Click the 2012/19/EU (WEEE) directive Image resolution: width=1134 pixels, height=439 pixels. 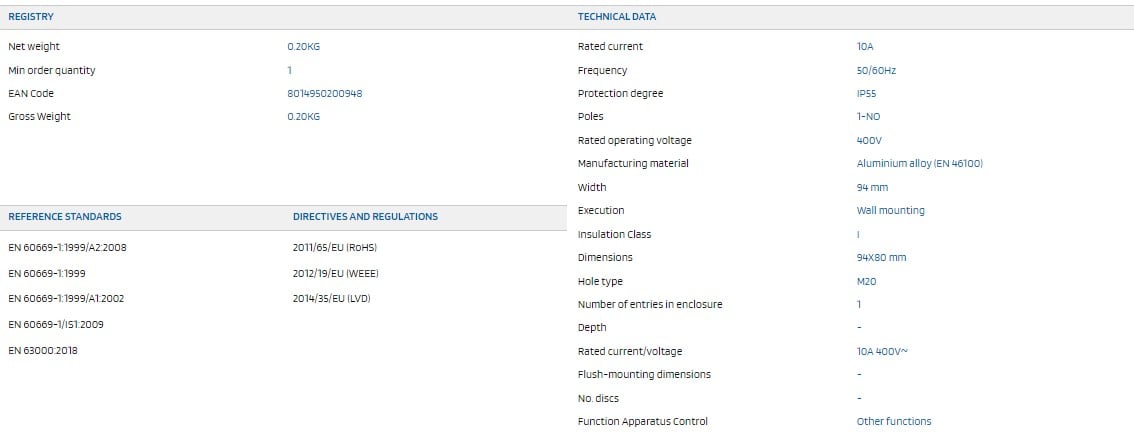click(335, 273)
